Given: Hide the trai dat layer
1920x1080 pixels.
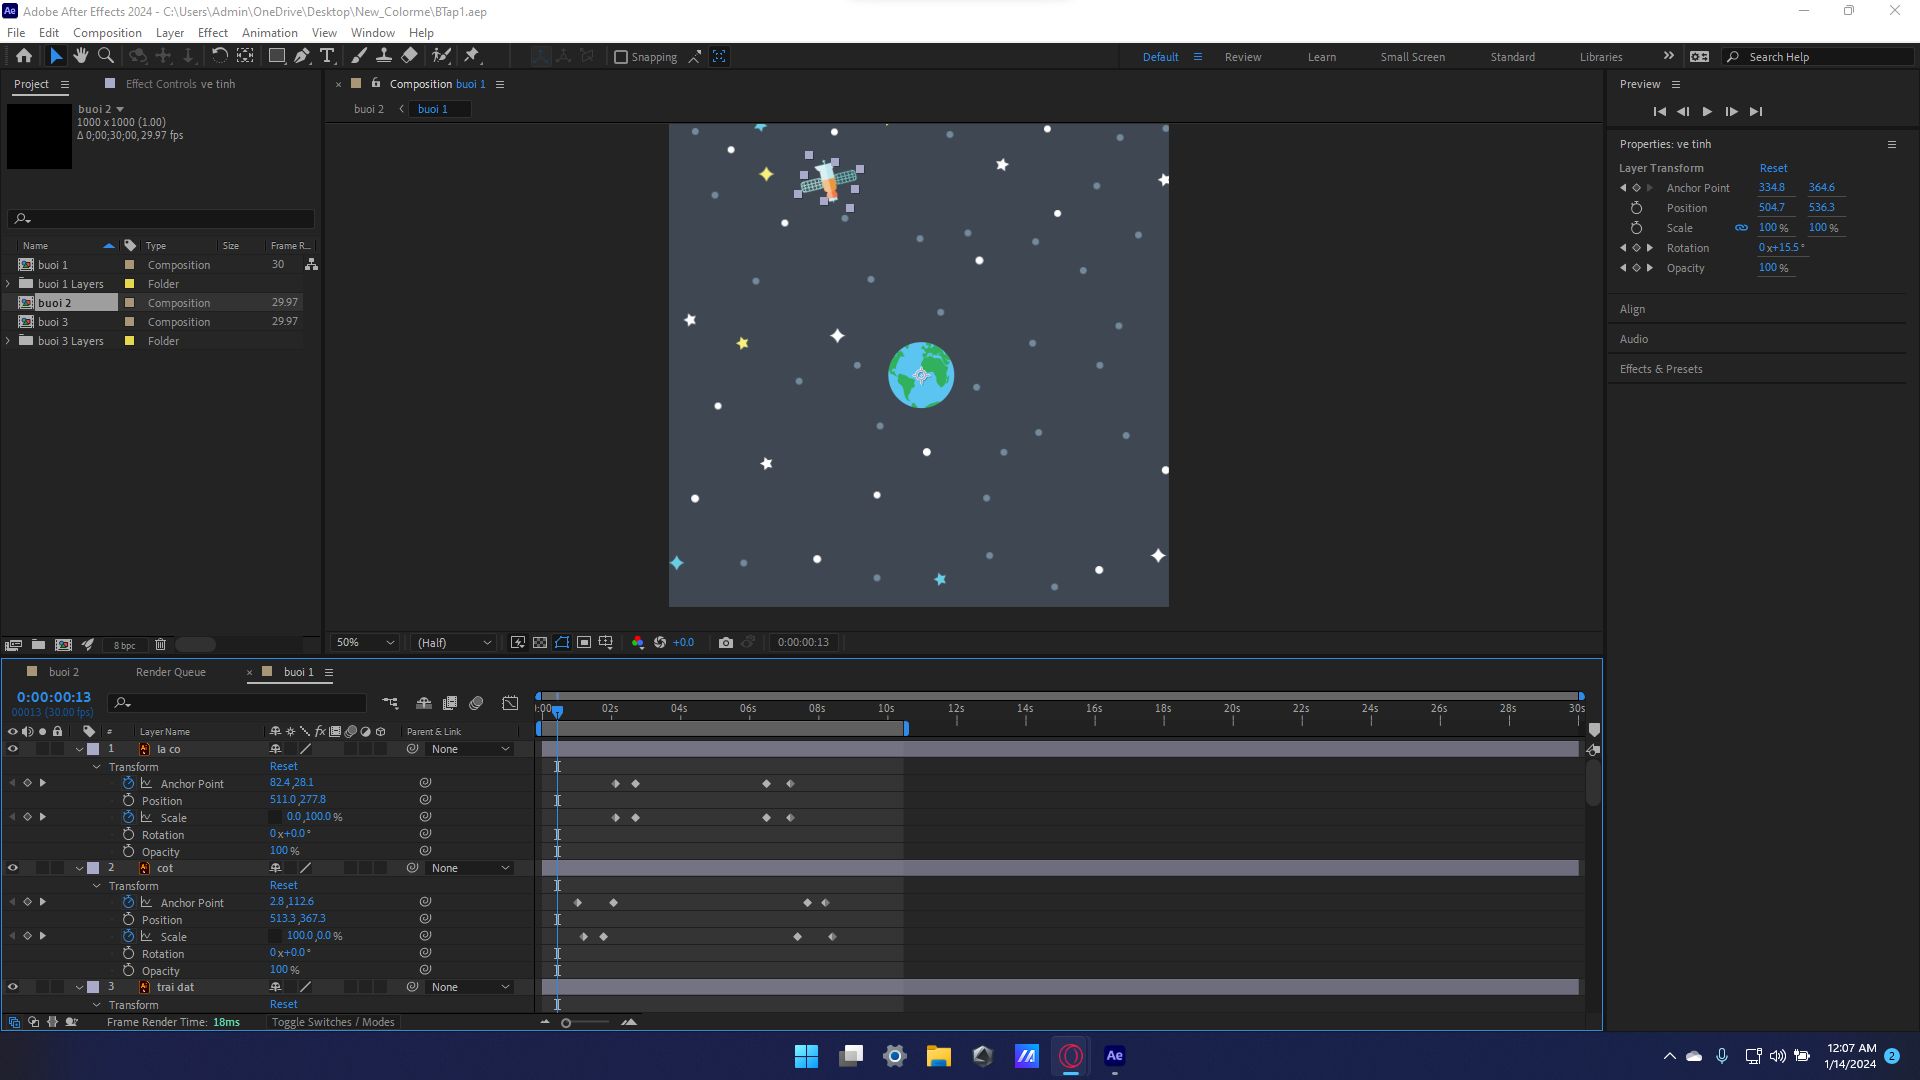Looking at the screenshot, I should 13,987.
